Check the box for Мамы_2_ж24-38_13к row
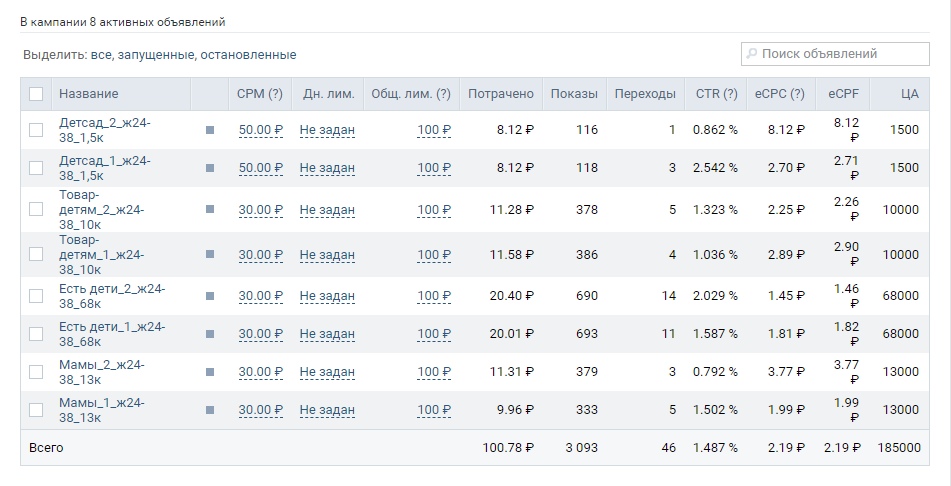This screenshot has width=951, height=486. (x=36, y=372)
